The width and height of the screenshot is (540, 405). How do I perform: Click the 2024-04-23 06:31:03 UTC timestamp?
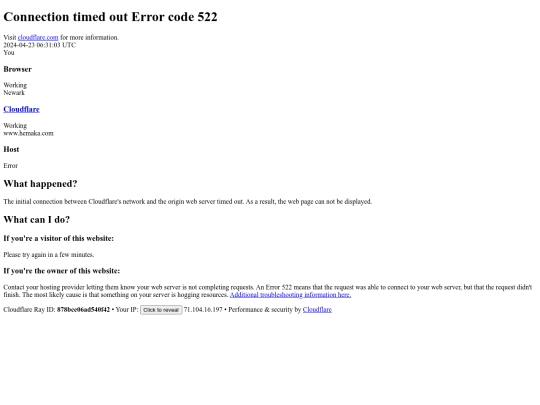tap(40, 45)
